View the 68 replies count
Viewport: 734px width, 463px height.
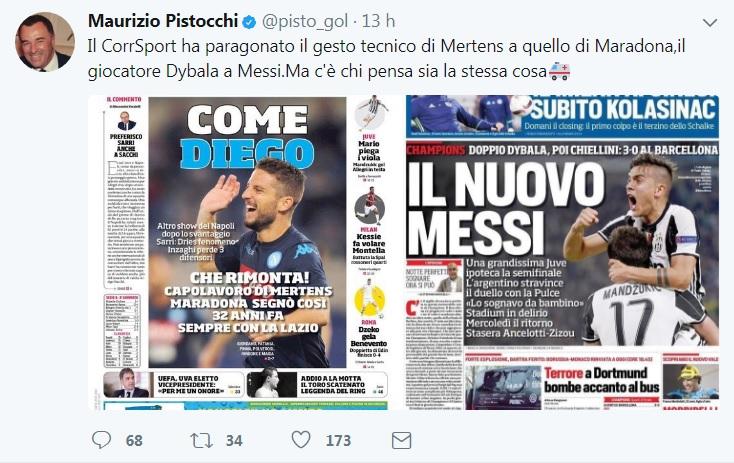click(134, 441)
